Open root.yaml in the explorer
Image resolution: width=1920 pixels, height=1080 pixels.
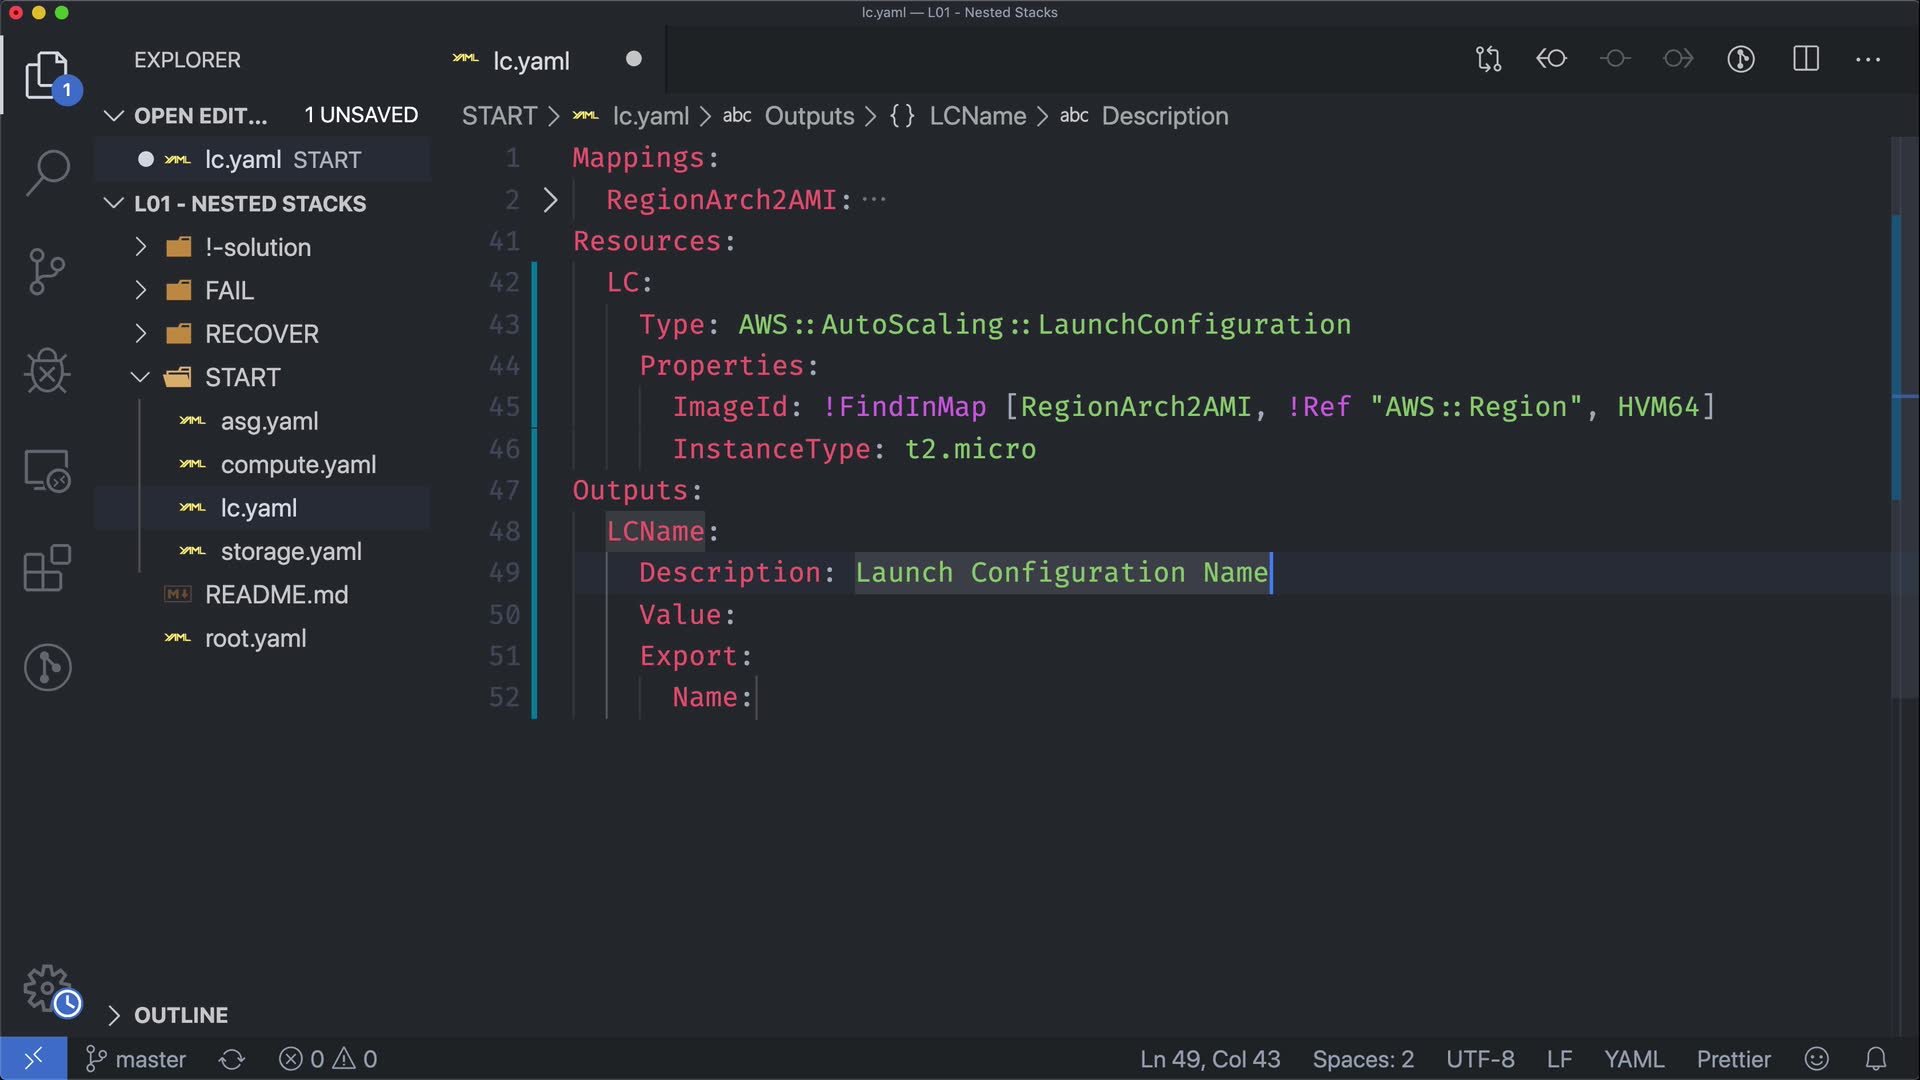click(x=255, y=639)
